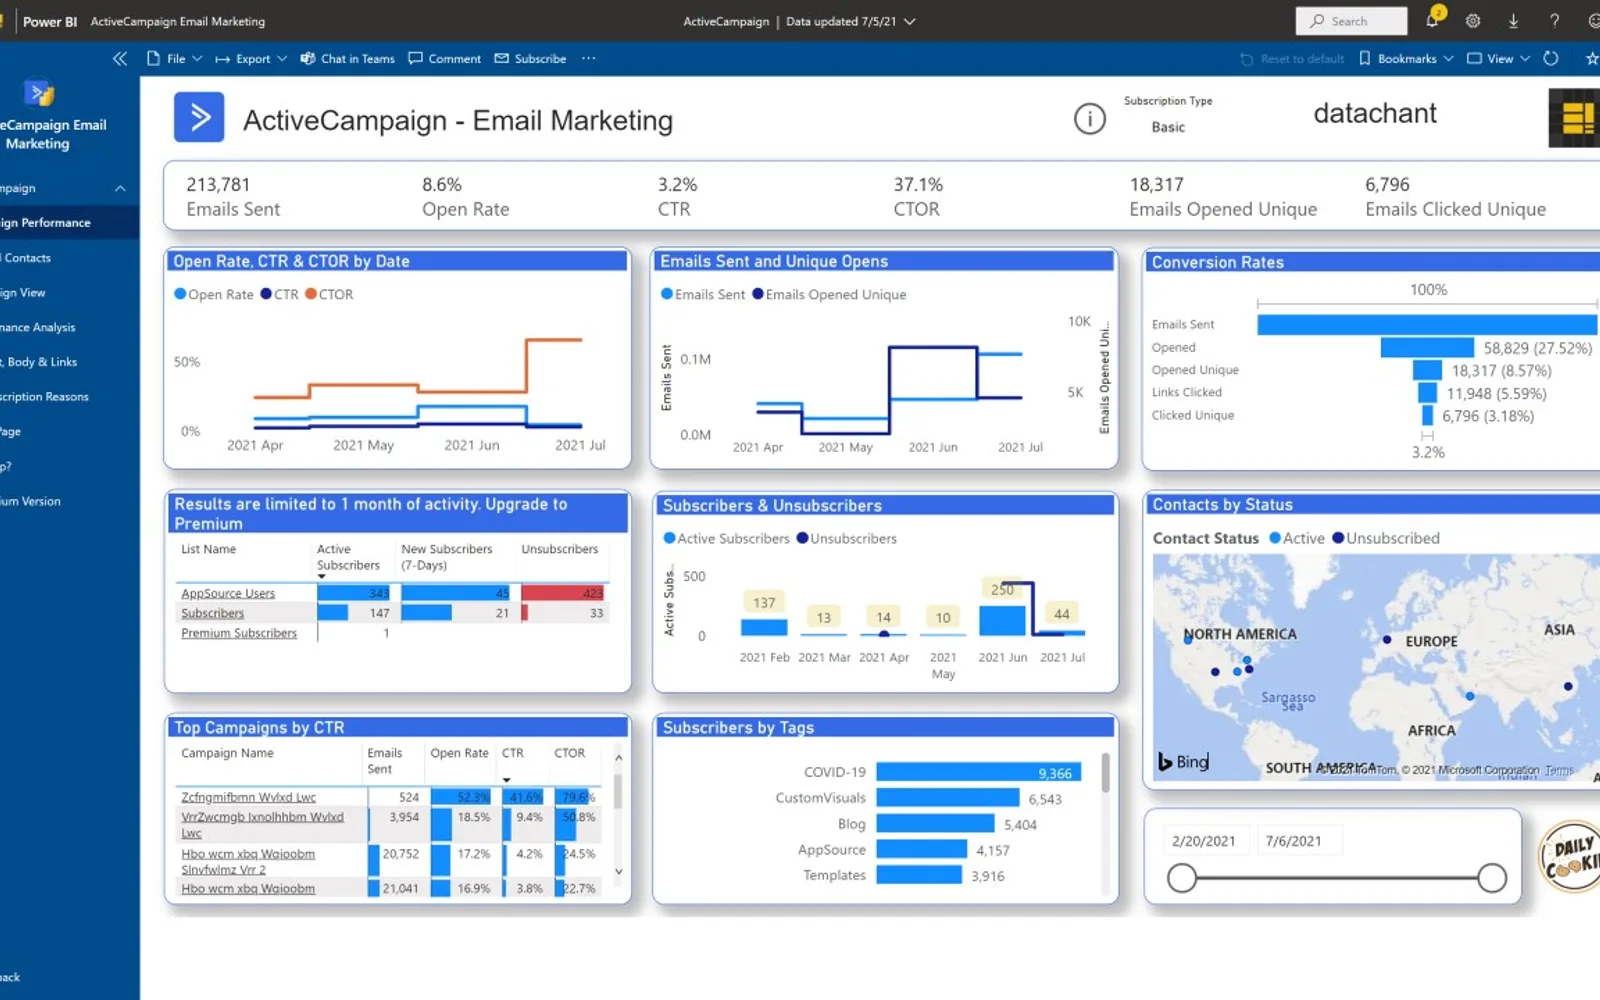This screenshot has height=1000, width=1600.
Task: Open the settings gear
Action: pyautogui.click(x=1473, y=21)
